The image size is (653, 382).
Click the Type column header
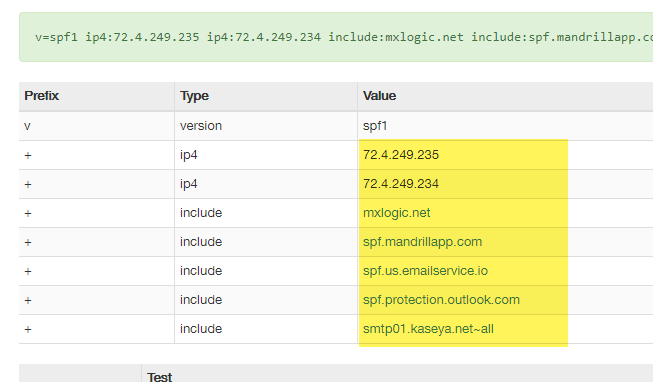194,96
